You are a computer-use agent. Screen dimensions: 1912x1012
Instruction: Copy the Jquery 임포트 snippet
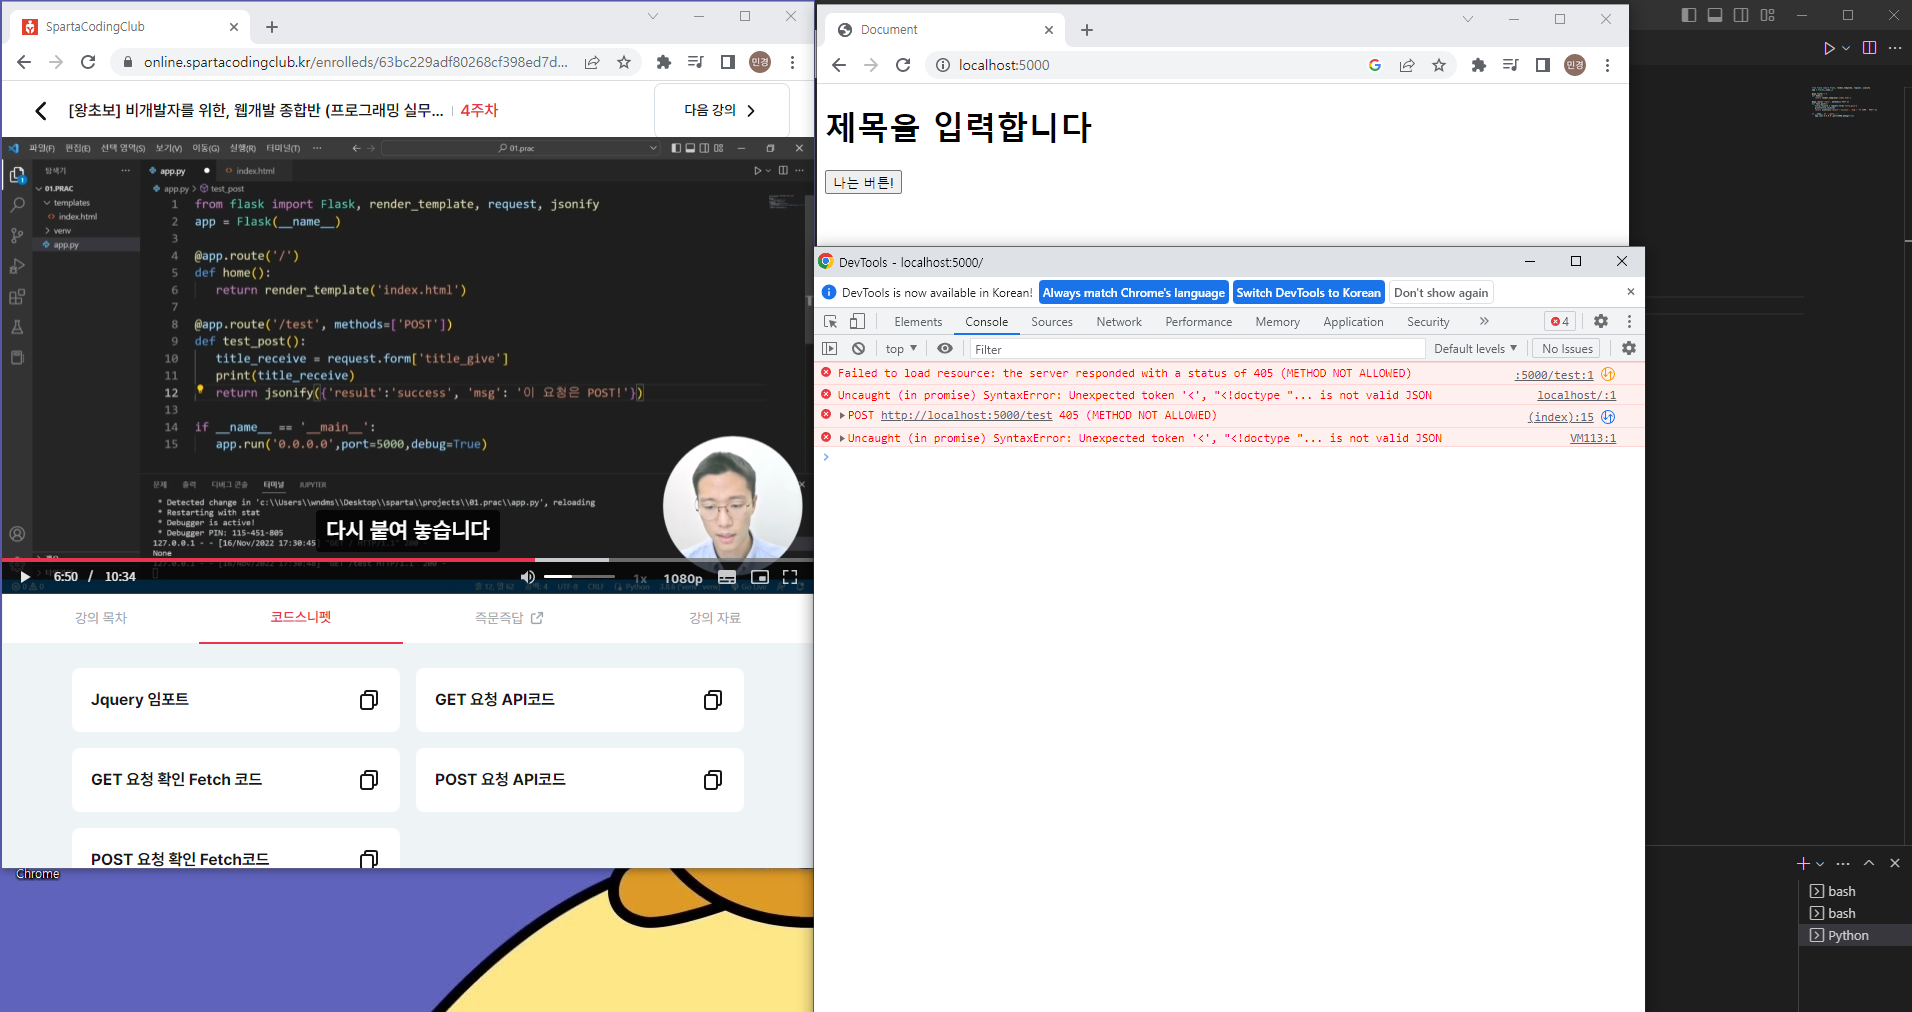pyautogui.click(x=369, y=700)
